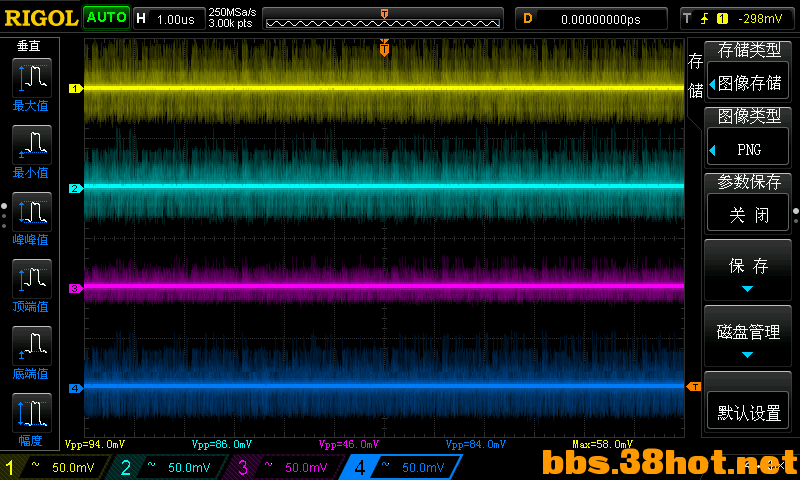Select the 峰峰值 (peak-to-peak) measurement icon
This screenshot has height=480, width=800.
click(32, 212)
